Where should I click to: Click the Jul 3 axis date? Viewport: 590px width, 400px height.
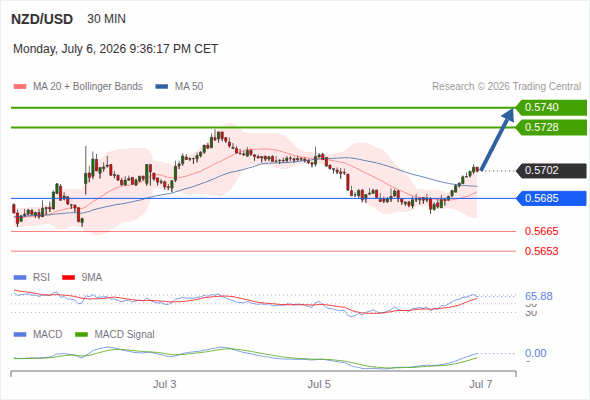click(164, 385)
